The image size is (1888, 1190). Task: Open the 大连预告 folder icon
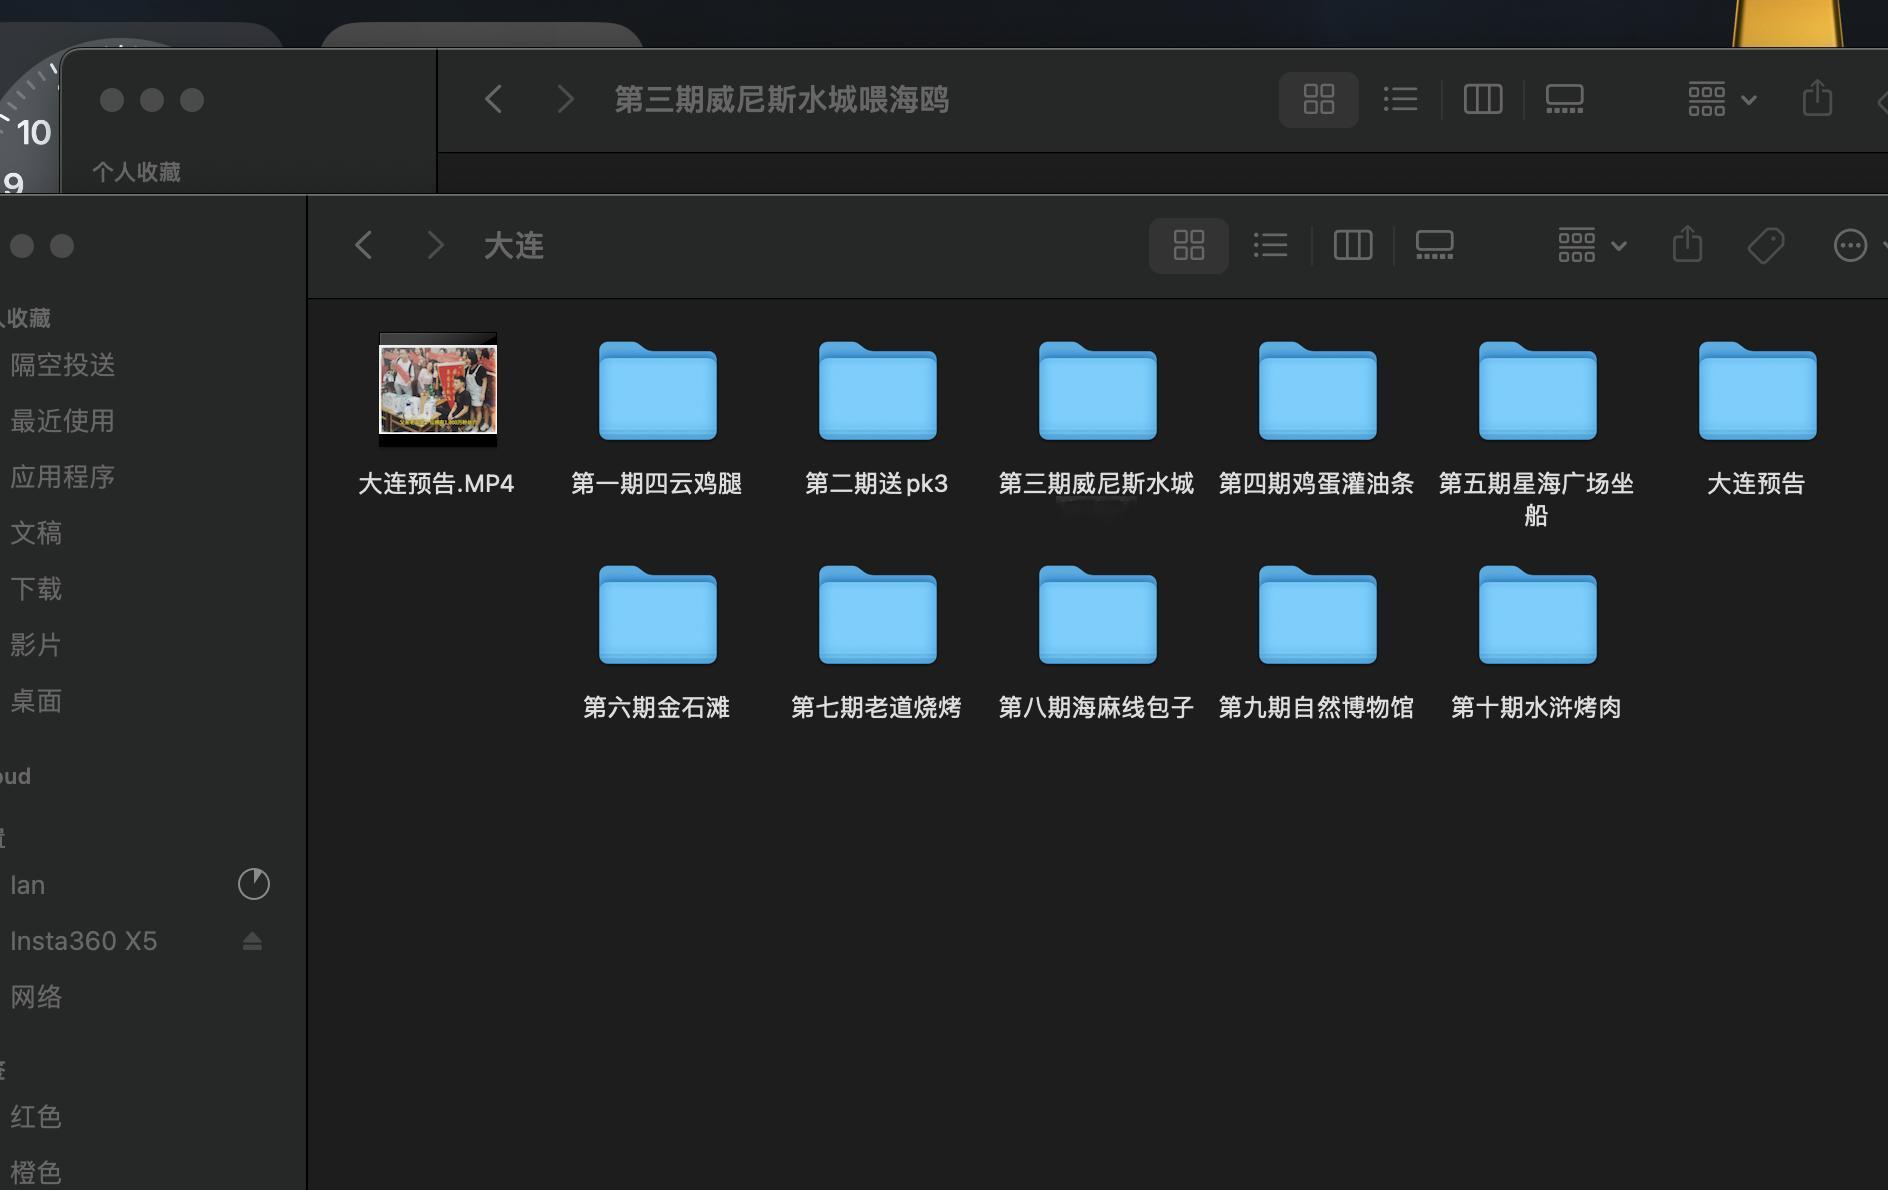(1757, 390)
